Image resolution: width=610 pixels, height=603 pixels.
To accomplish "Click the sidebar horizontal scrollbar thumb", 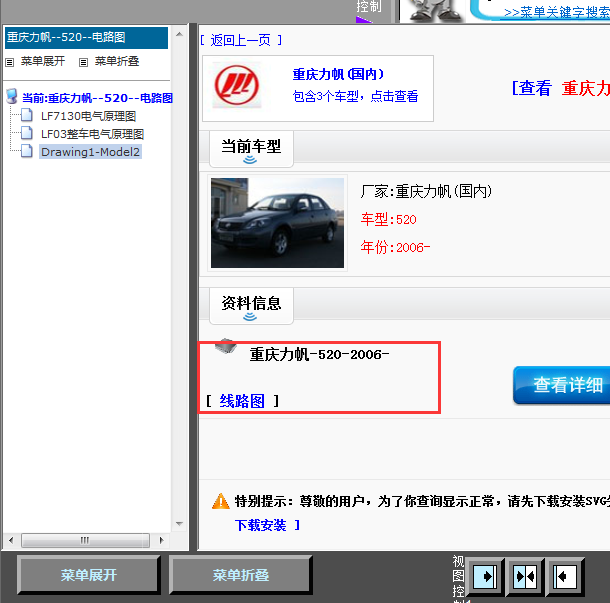I will click(x=85, y=540).
